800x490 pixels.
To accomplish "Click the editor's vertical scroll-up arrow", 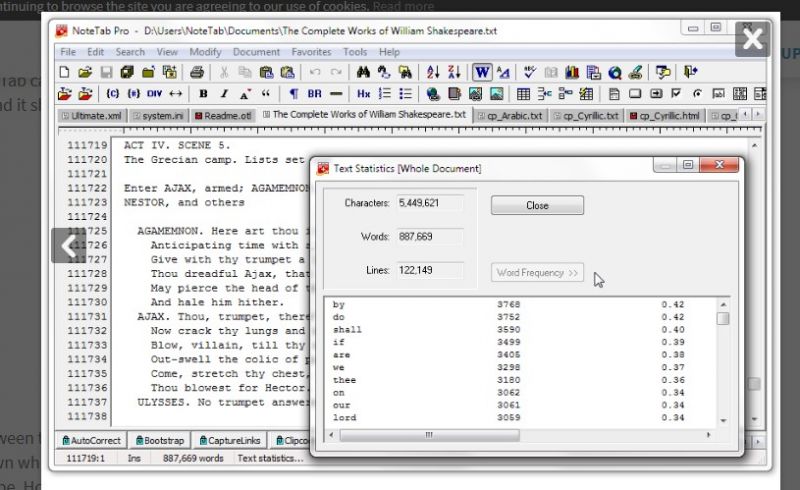I will tap(755, 145).
